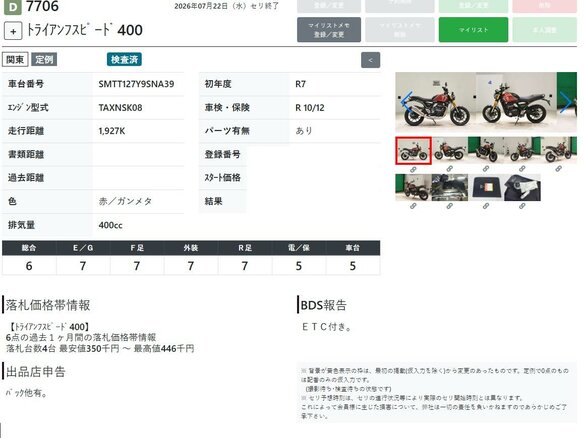Click the 定例 tag

[x=44, y=60]
